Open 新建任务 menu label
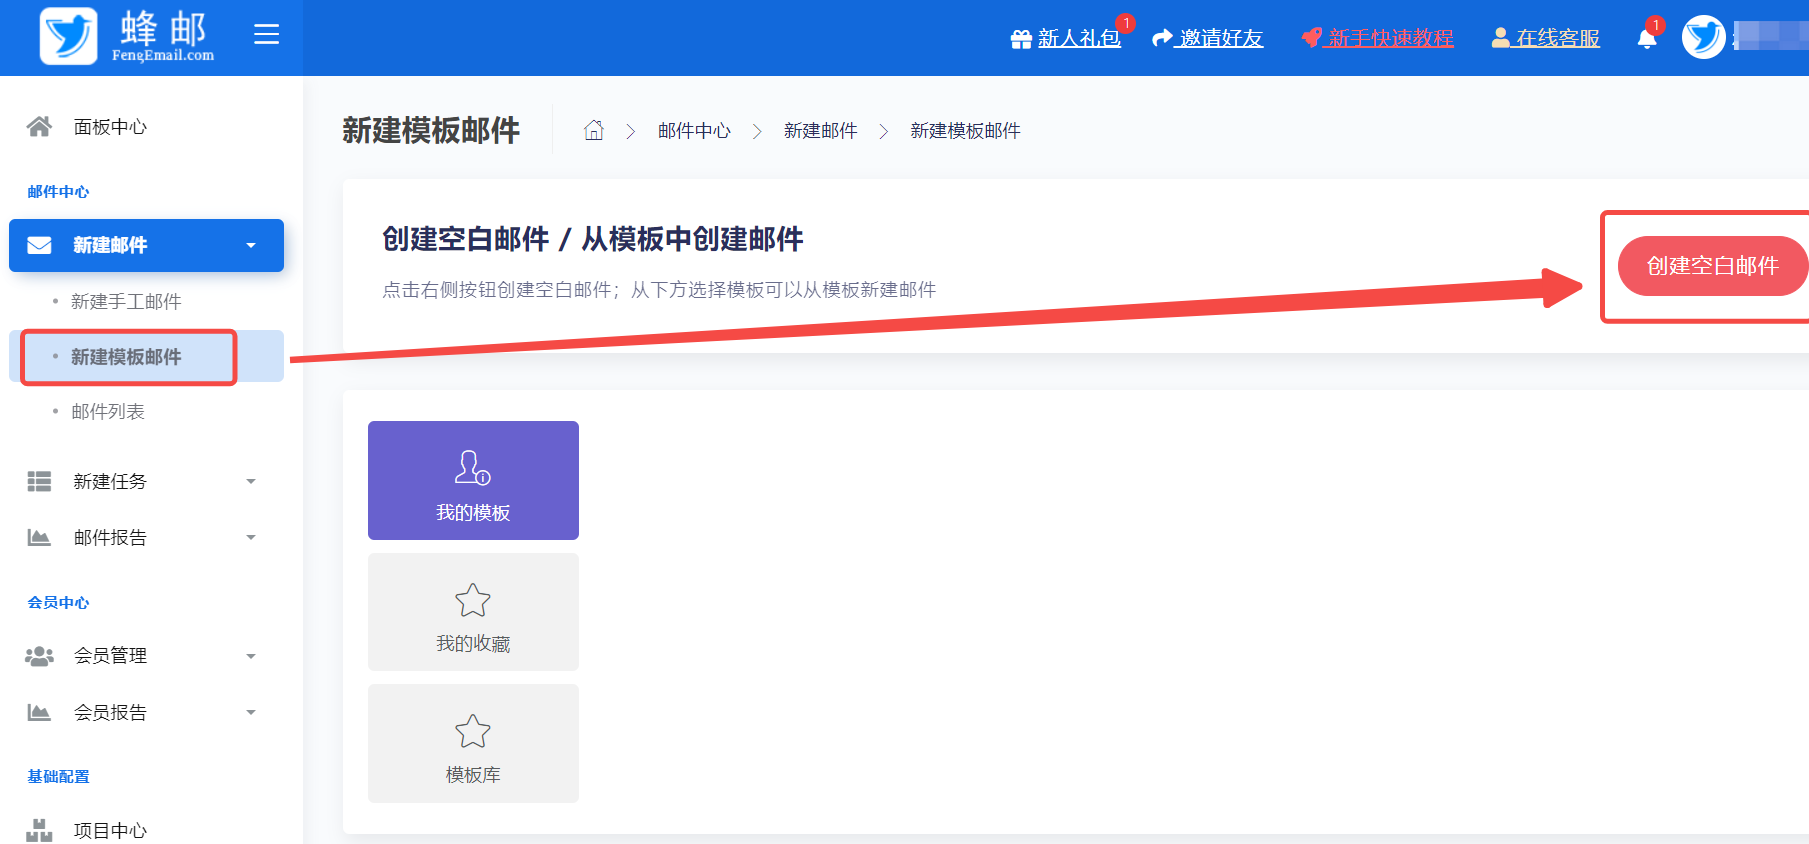 110,481
